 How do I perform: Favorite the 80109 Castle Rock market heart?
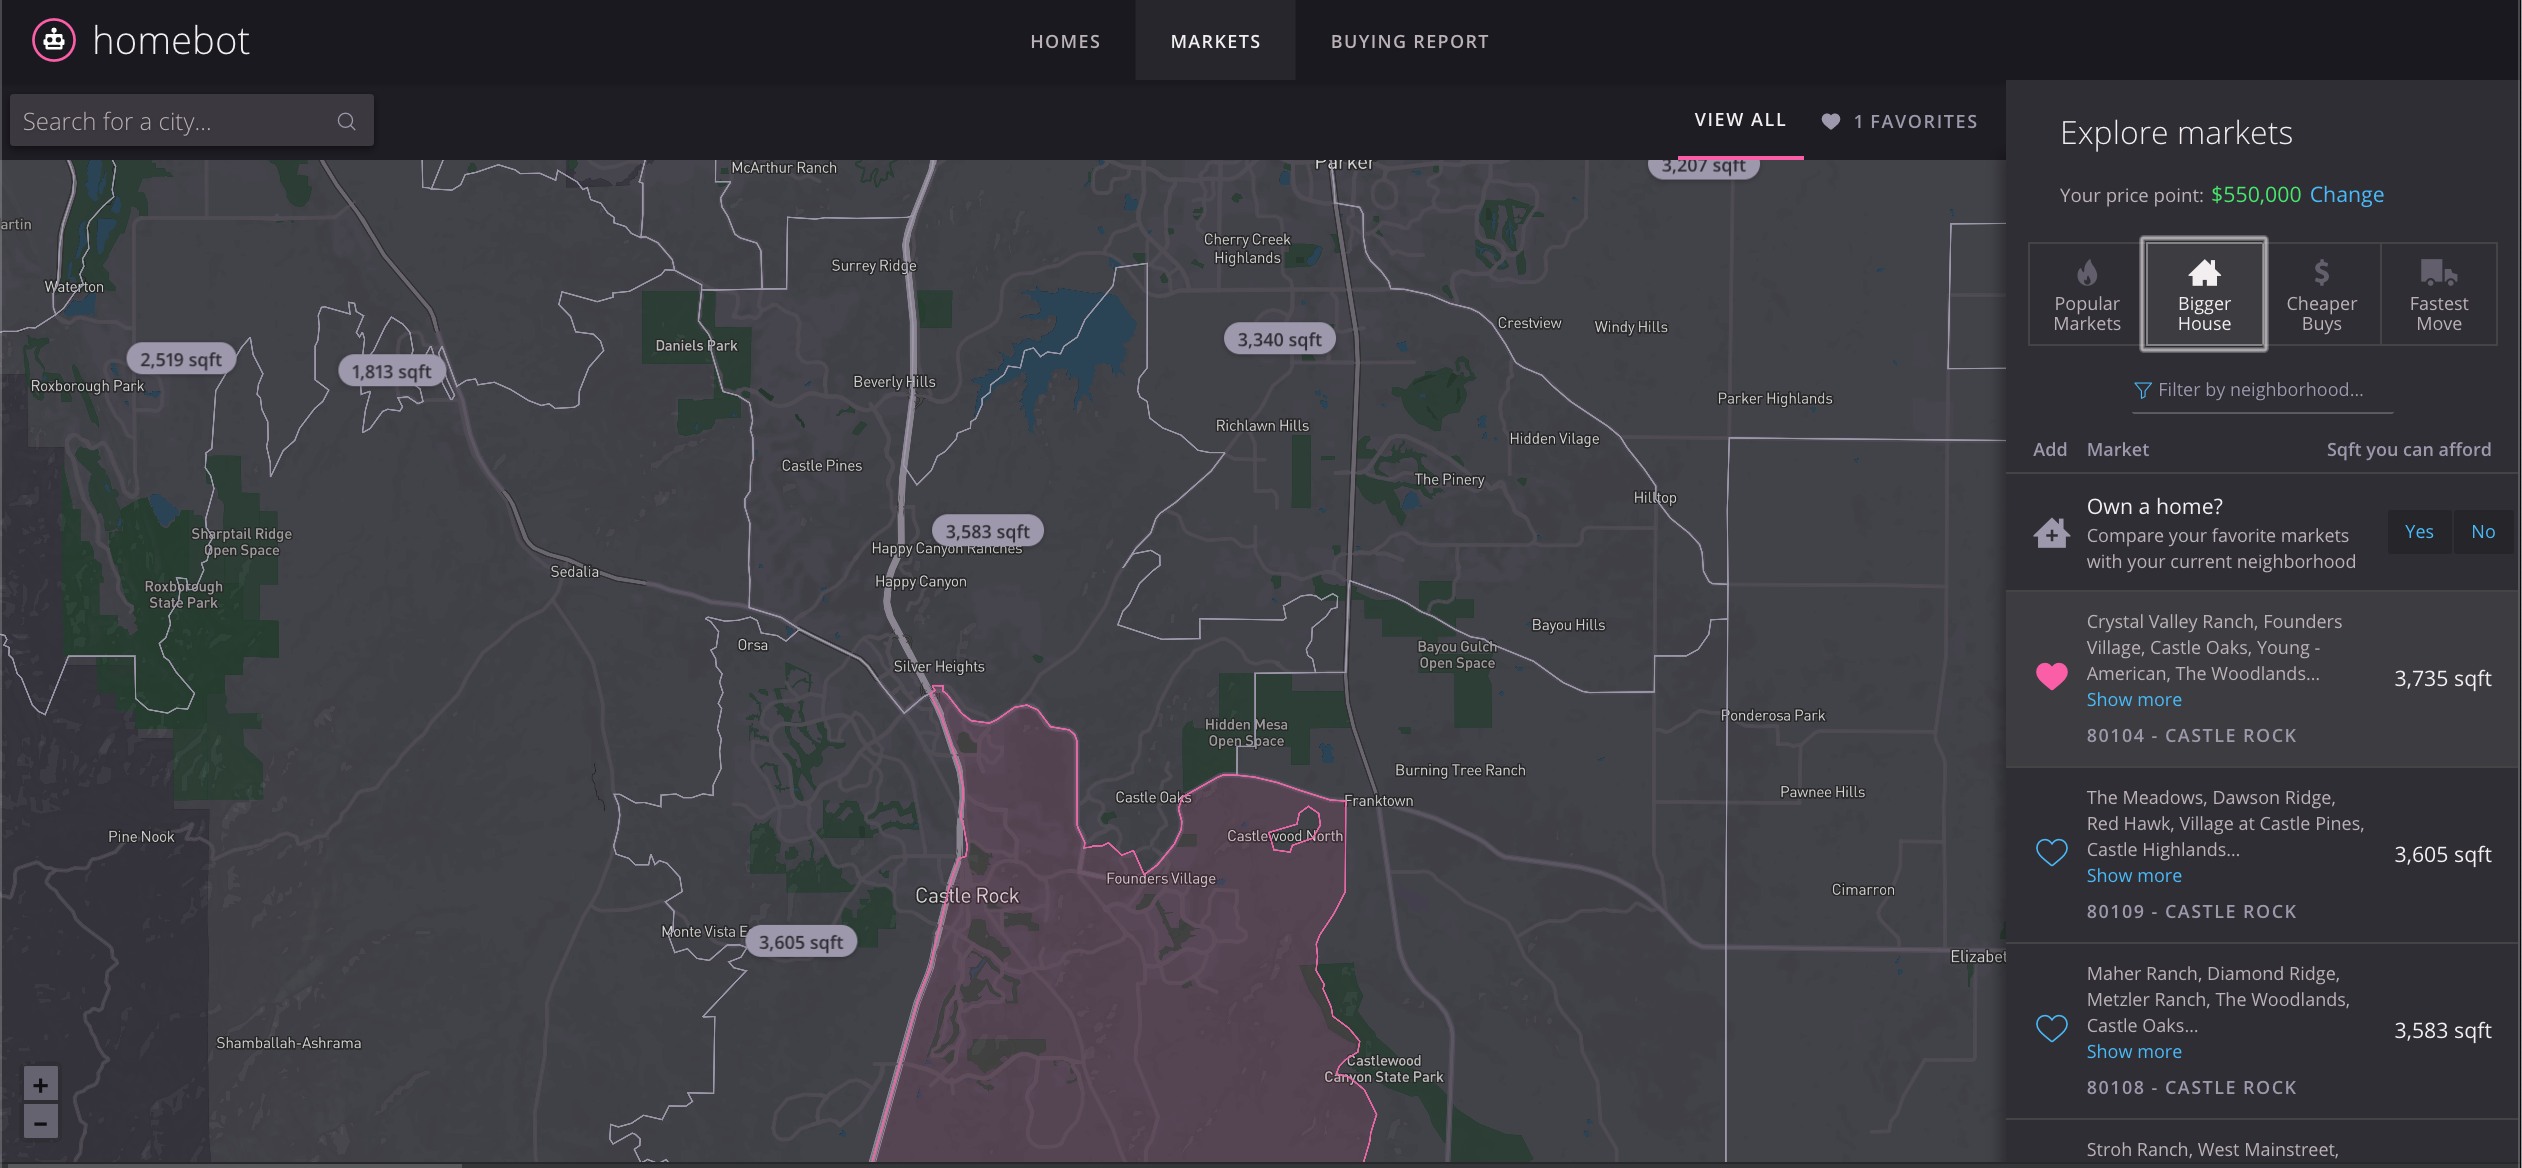(x=2051, y=852)
